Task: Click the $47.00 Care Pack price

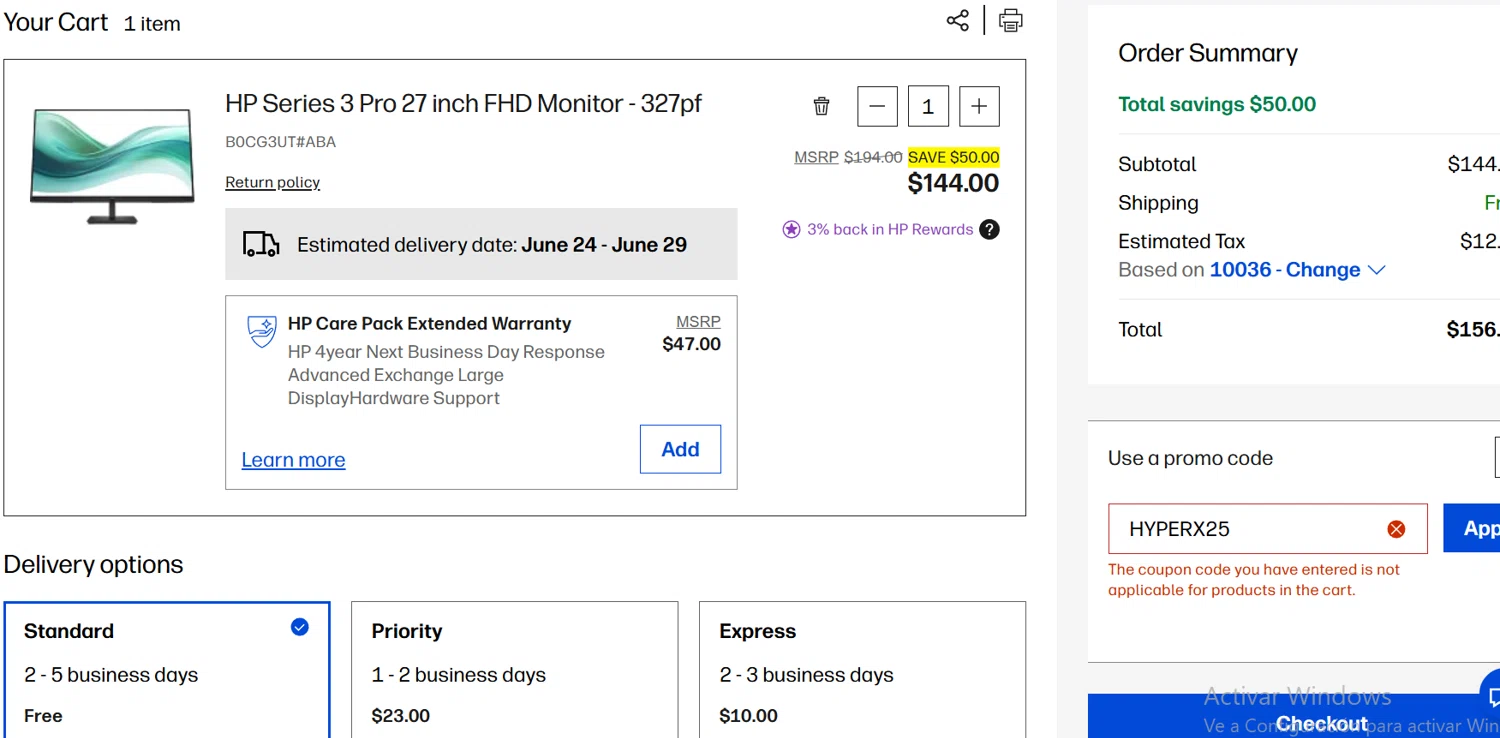Action: 692,344
